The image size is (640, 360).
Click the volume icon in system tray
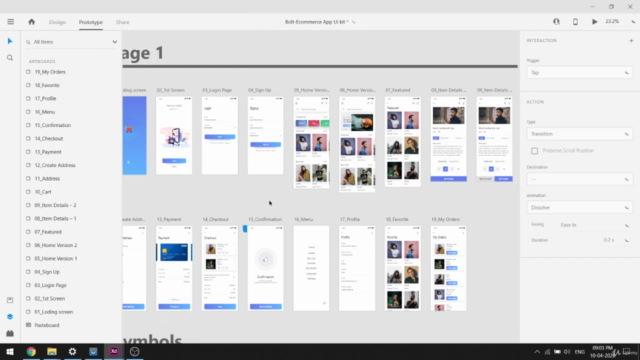tap(567, 352)
